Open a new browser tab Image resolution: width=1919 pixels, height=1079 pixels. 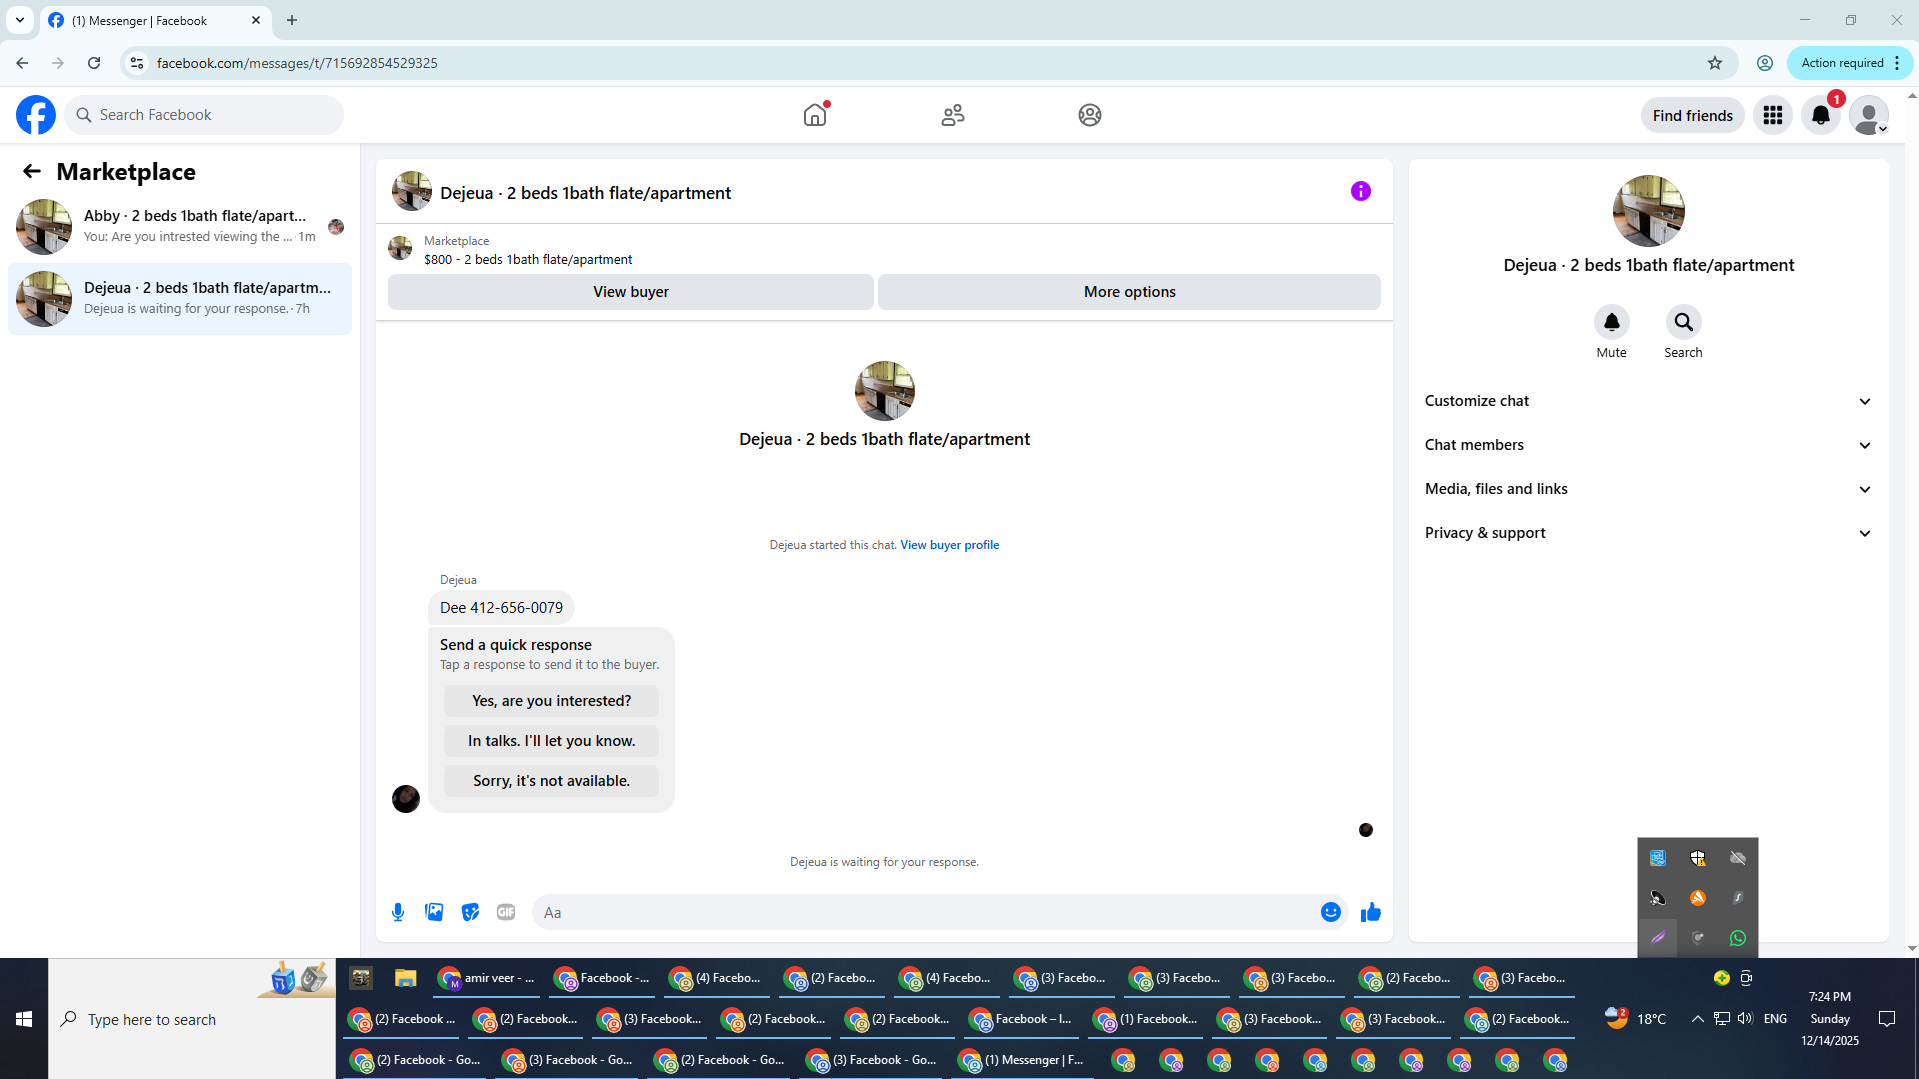tap(292, 20)
